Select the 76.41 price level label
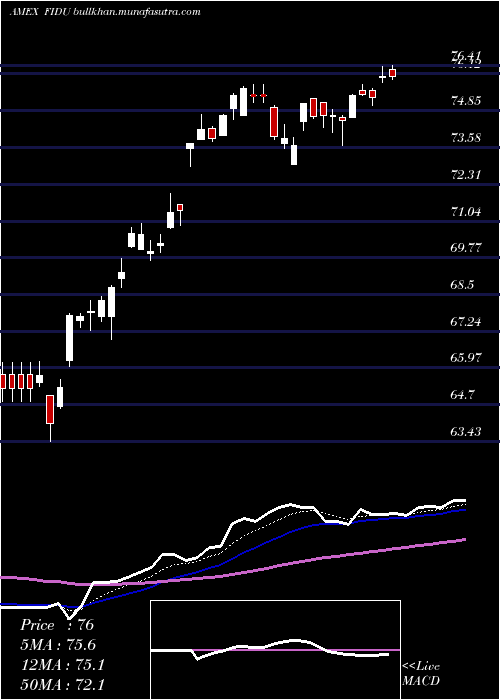Screen dimensions: 500x700 (467, 56)
